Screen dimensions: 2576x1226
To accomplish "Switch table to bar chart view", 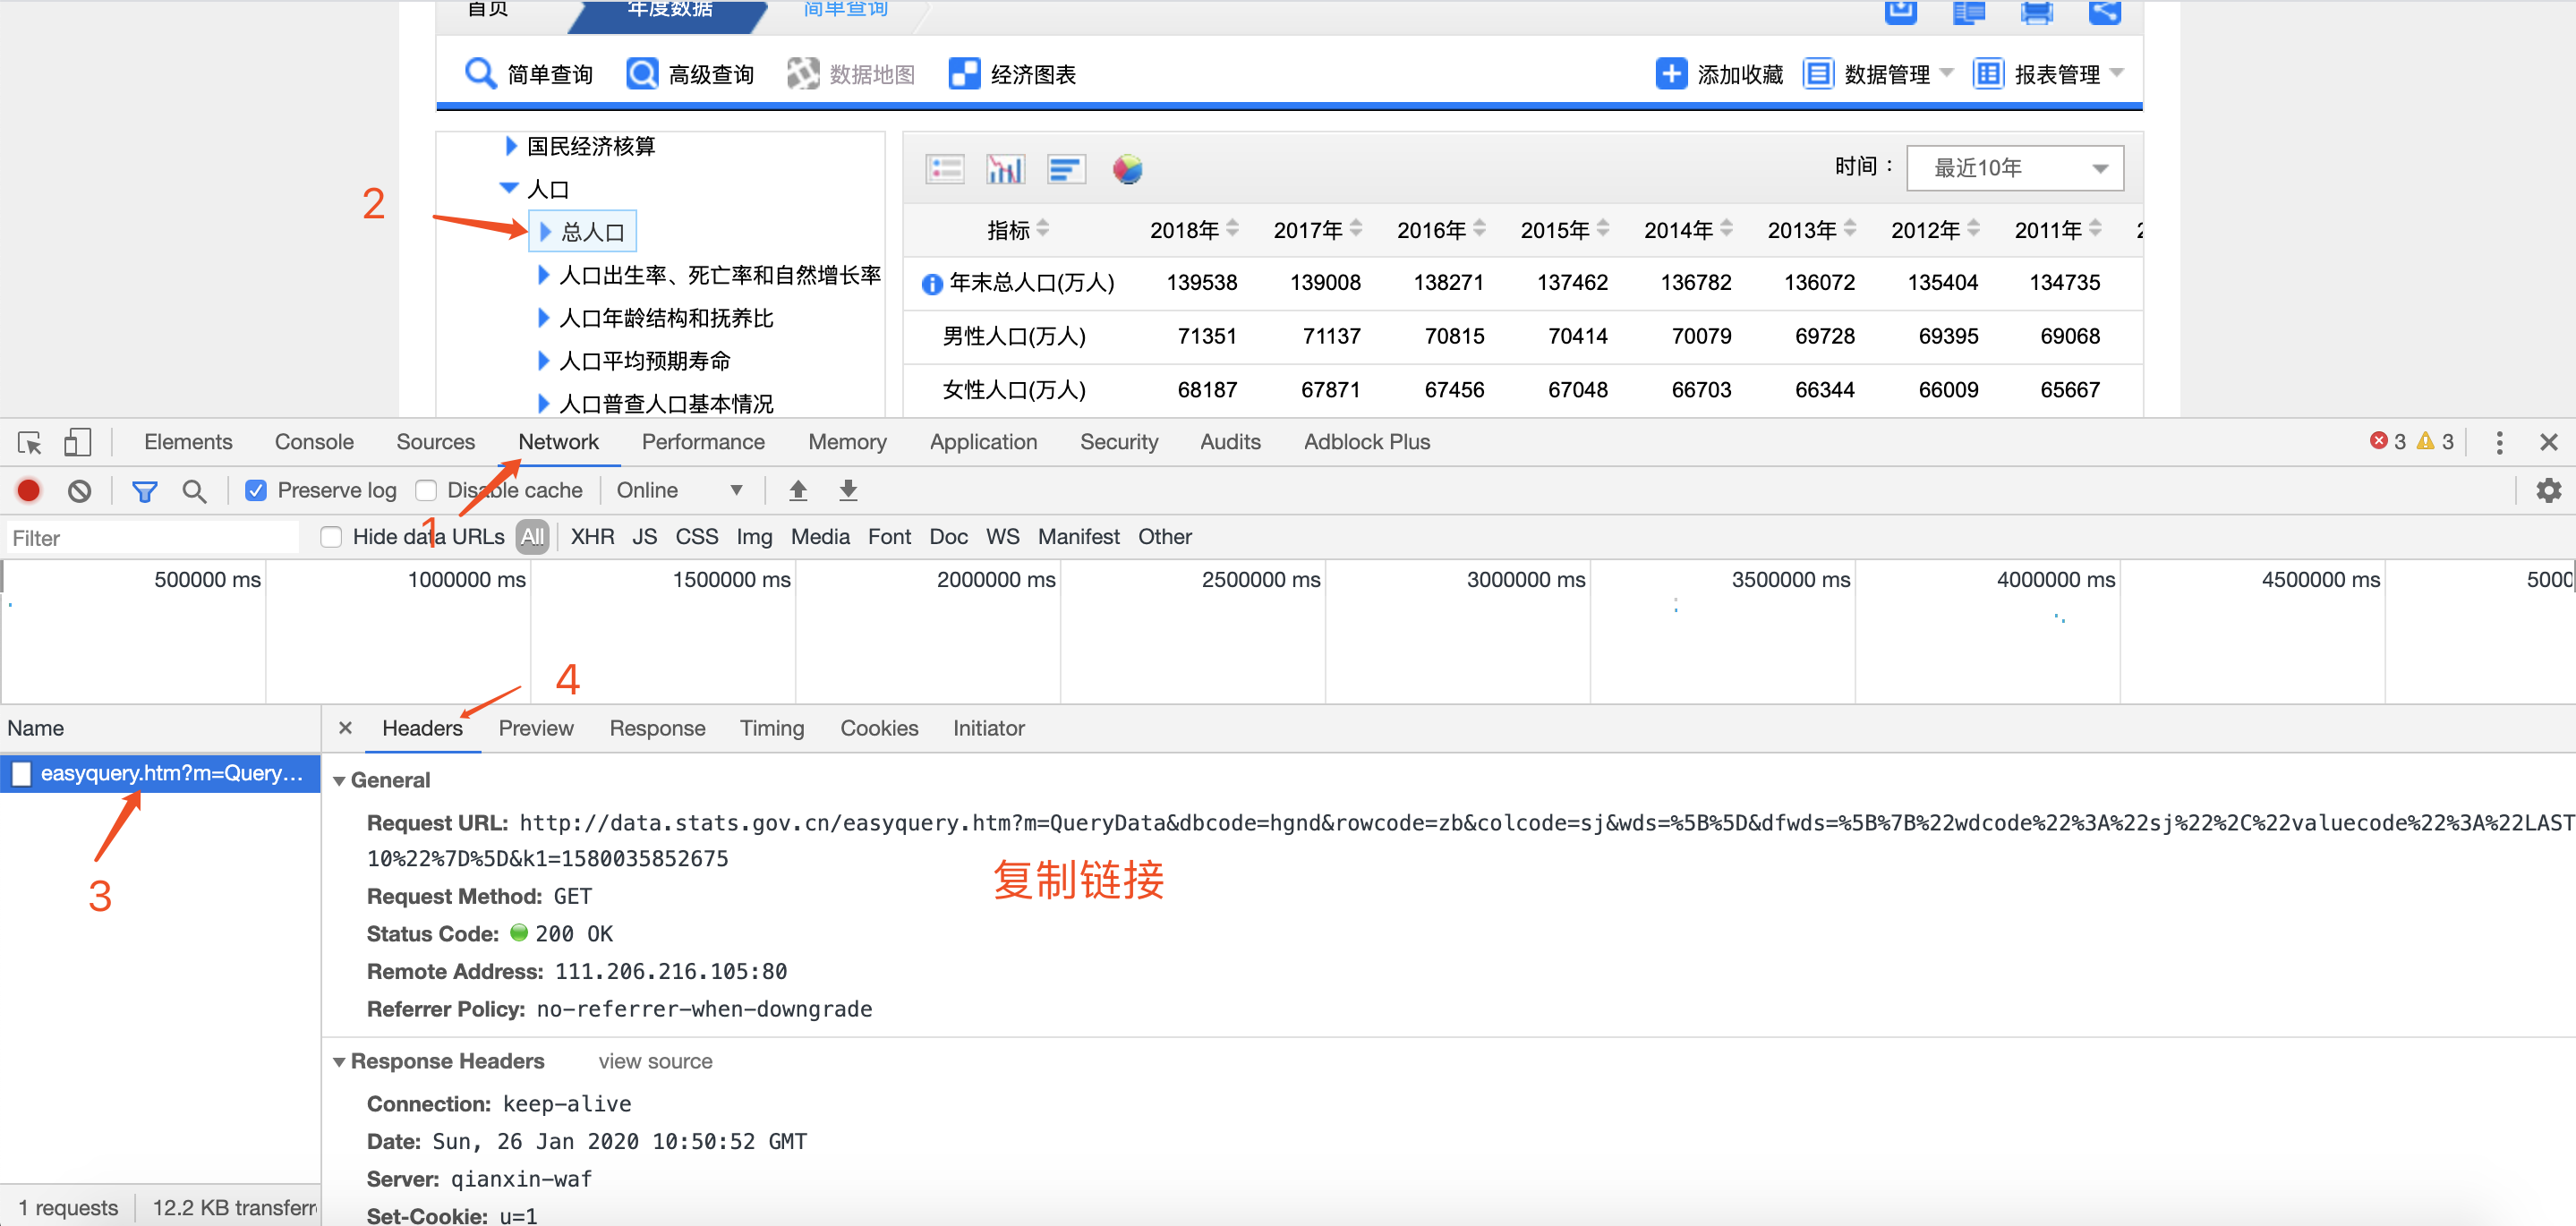I will tap(1006, 168).
